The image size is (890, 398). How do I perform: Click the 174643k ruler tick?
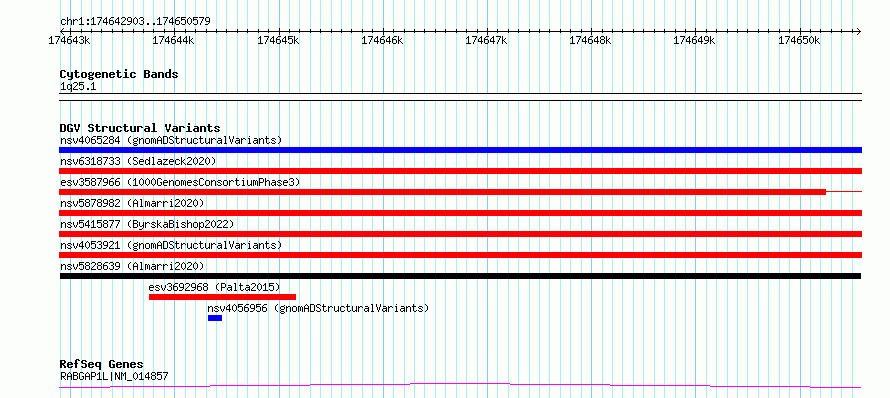[69, 40]
